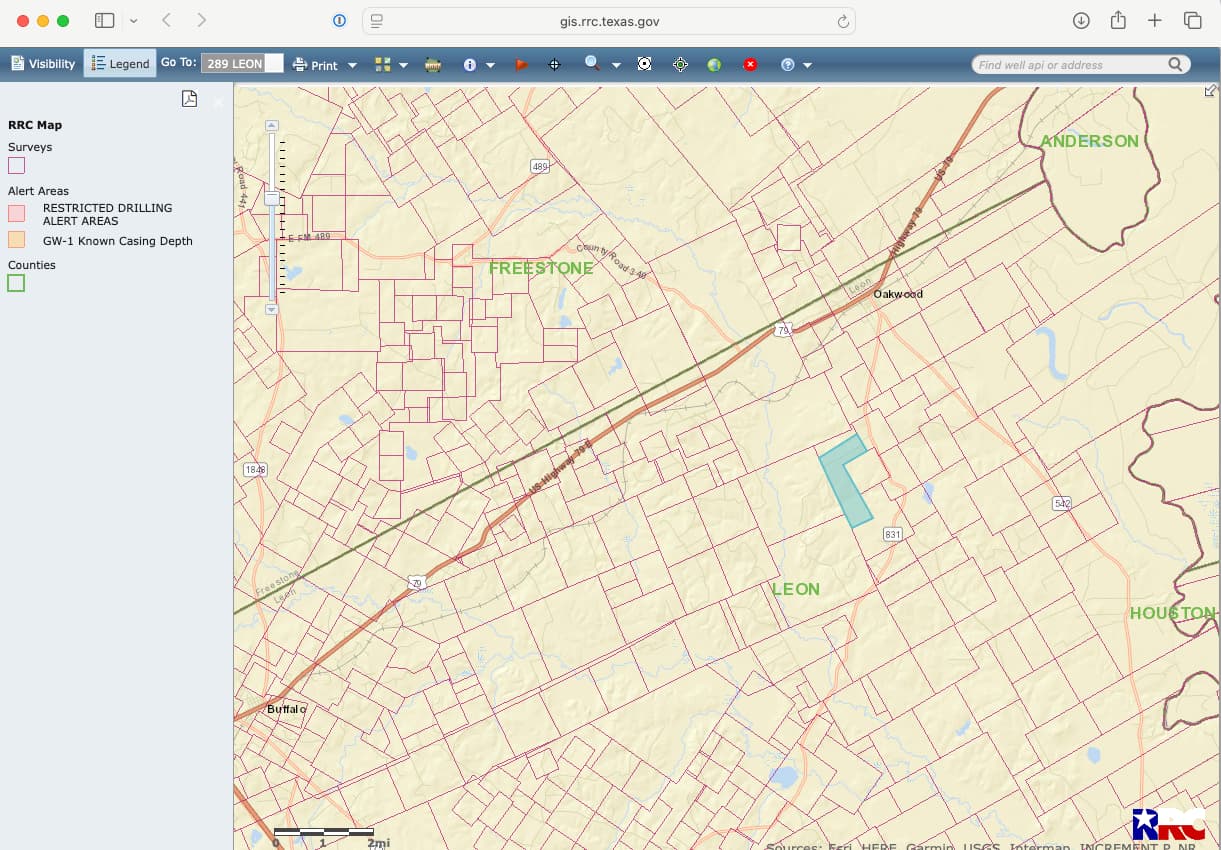Activate the magnifier search tool
This screenshot has width=1221, height=850.
point(592,64)
